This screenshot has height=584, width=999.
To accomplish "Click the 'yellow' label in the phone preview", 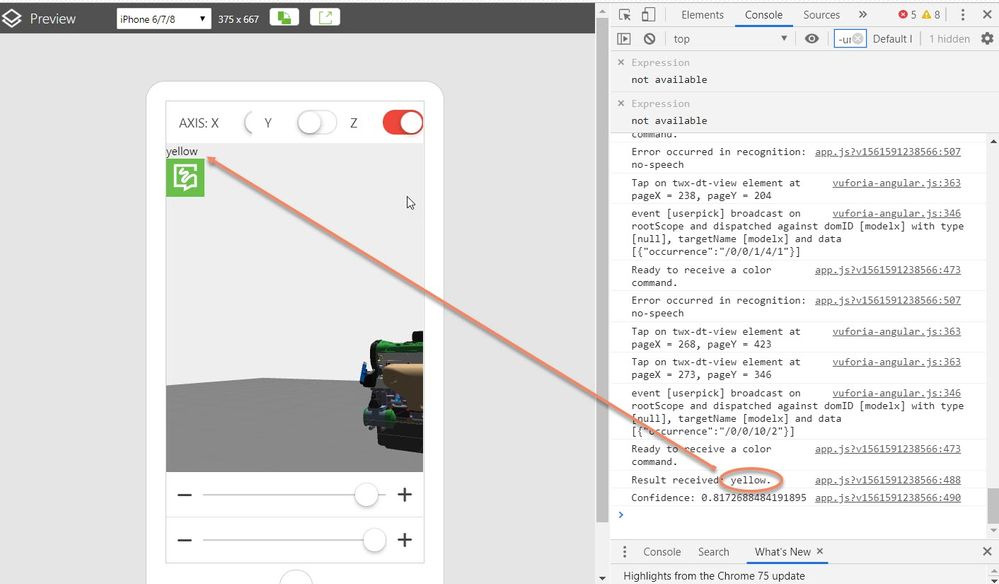I will coord(182,151).
